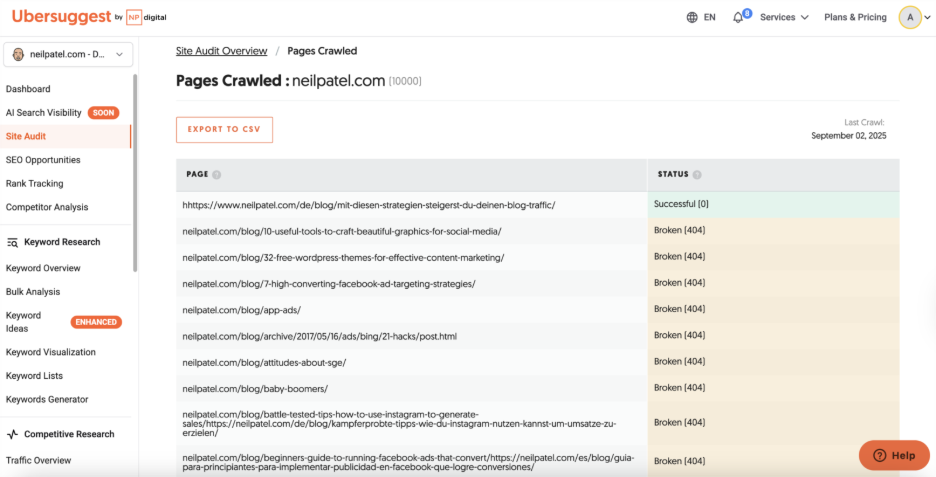936x477 pixels.
Task: Follow Site Audit Overview breadcrumb link
Action: pos(221,51)
